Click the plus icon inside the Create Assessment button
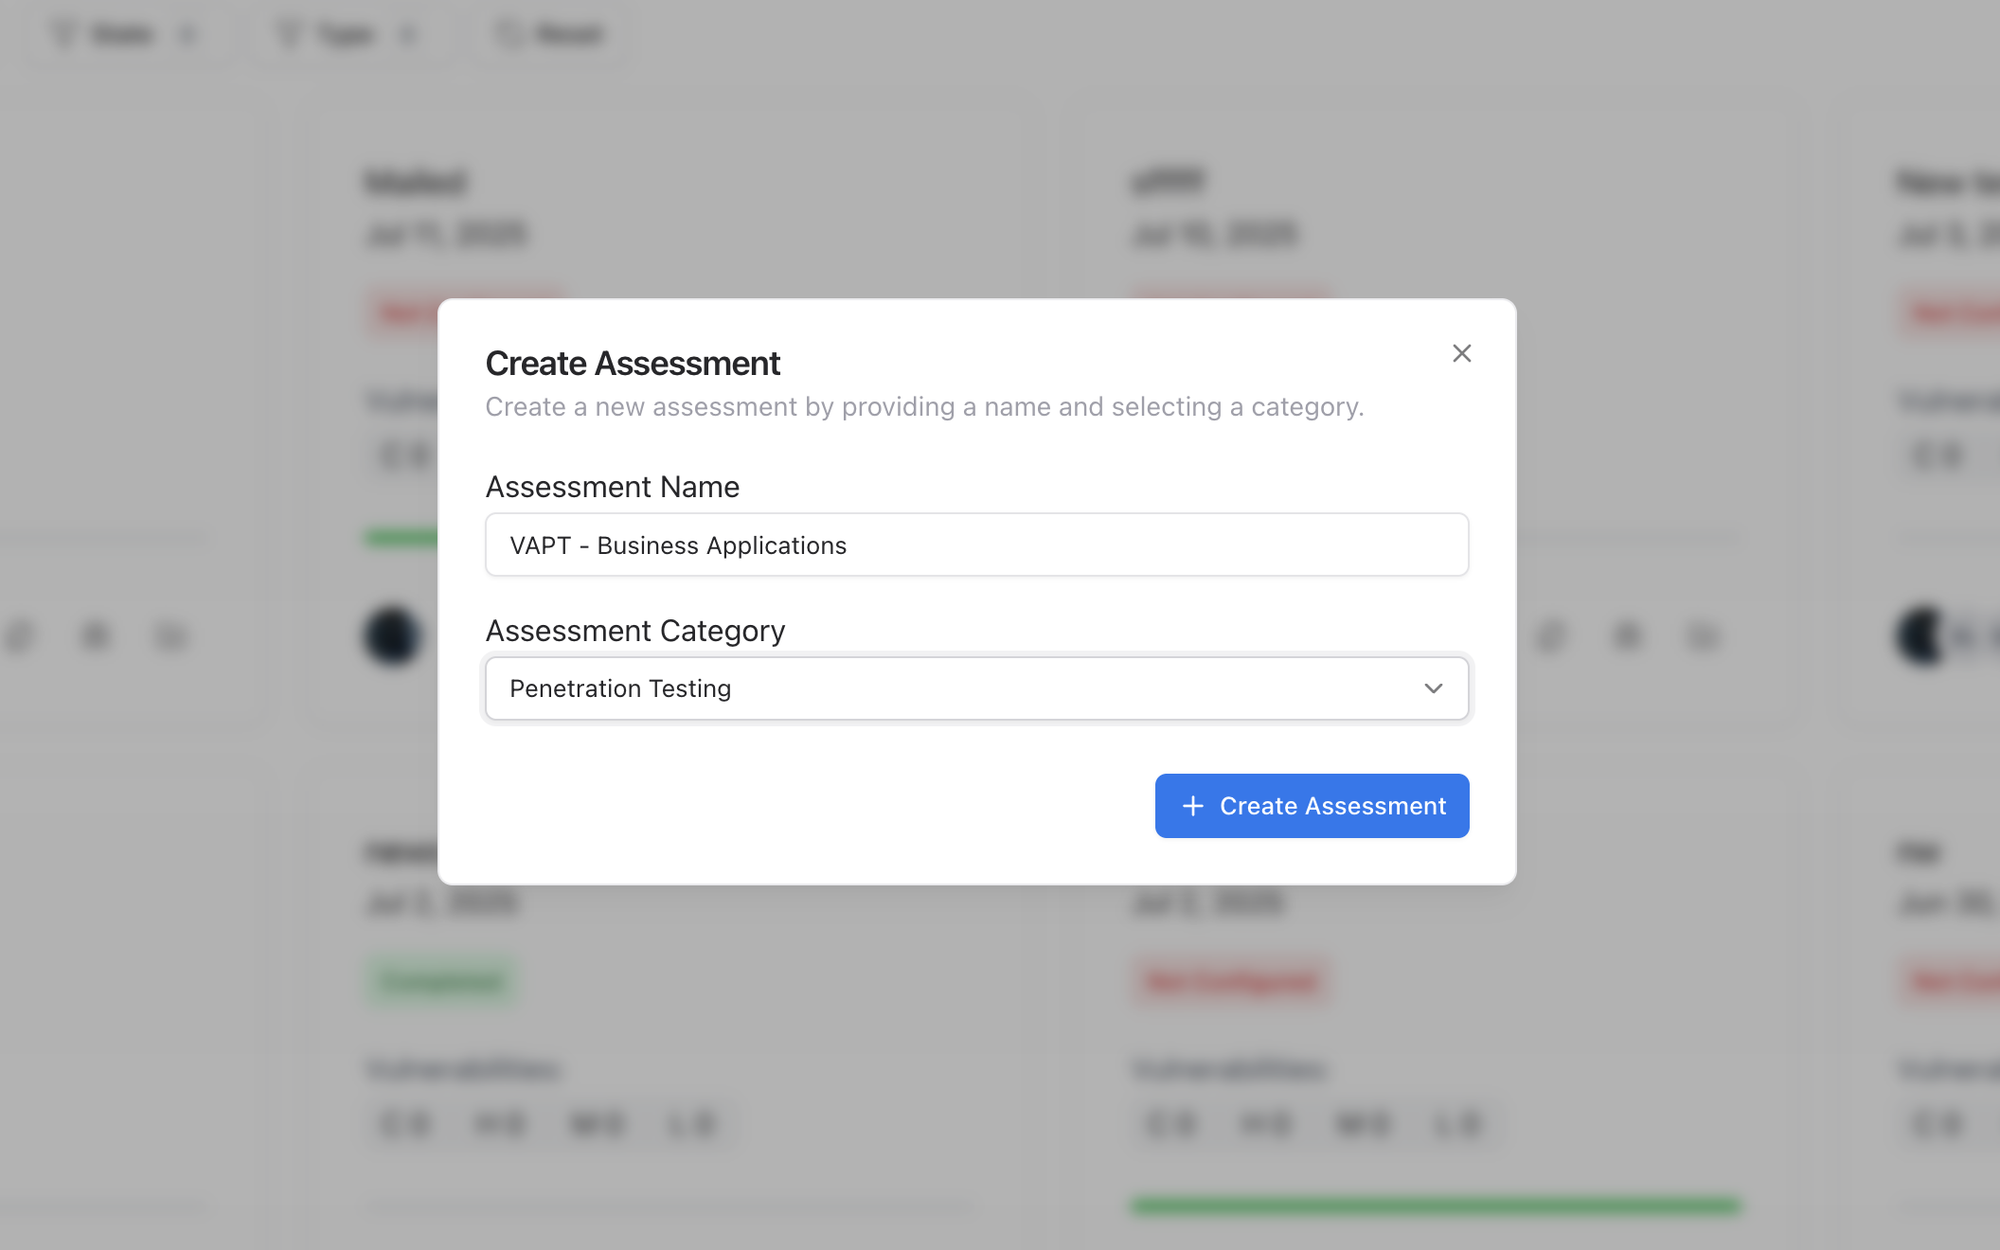 pyautogui.click(x=1191, y=806)
